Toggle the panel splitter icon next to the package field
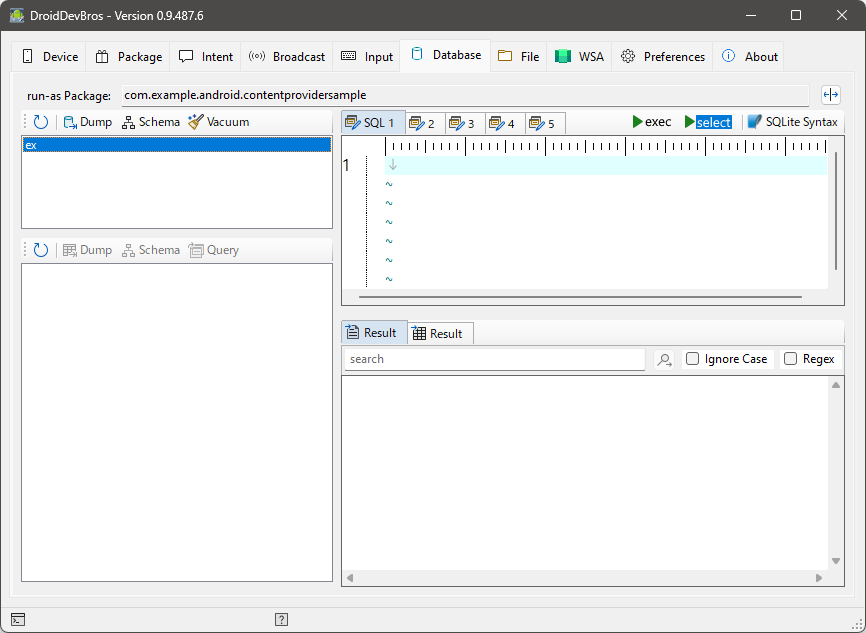This screenshot has height=633, width=866. pos(830,94)
